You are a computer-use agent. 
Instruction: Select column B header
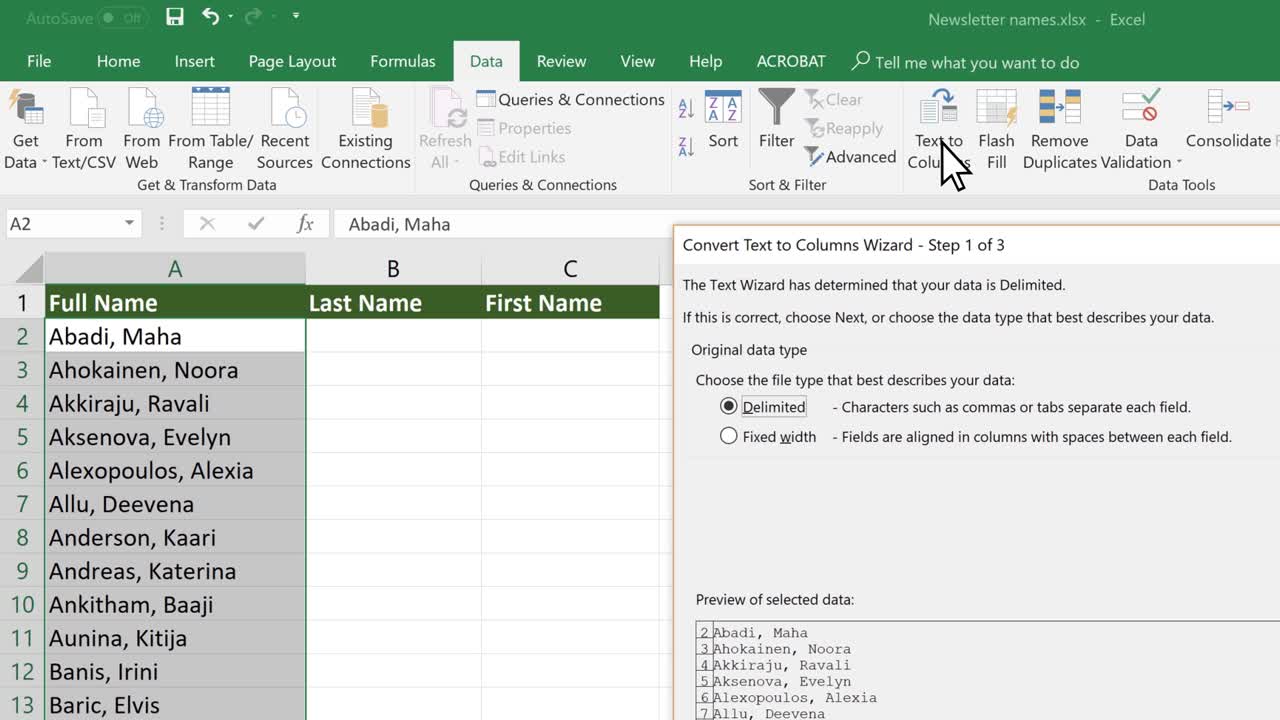click(393, 268)
